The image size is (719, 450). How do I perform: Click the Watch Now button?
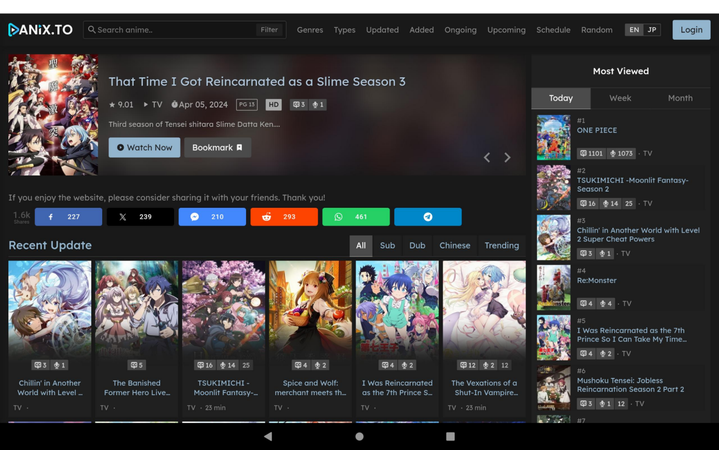coord(144,148)
